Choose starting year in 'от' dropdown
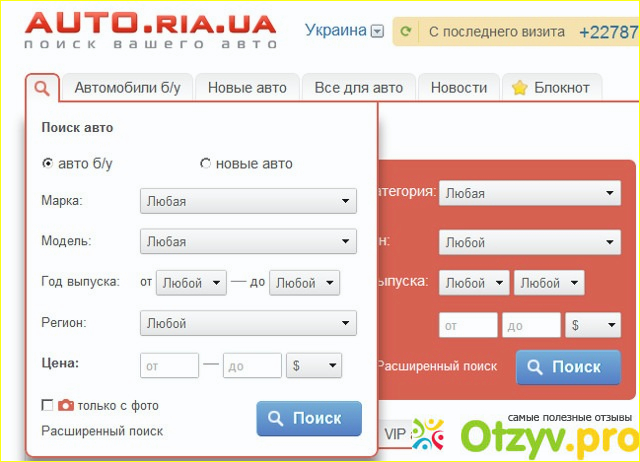This screenshot has height=462, width=640. point(191,283)
